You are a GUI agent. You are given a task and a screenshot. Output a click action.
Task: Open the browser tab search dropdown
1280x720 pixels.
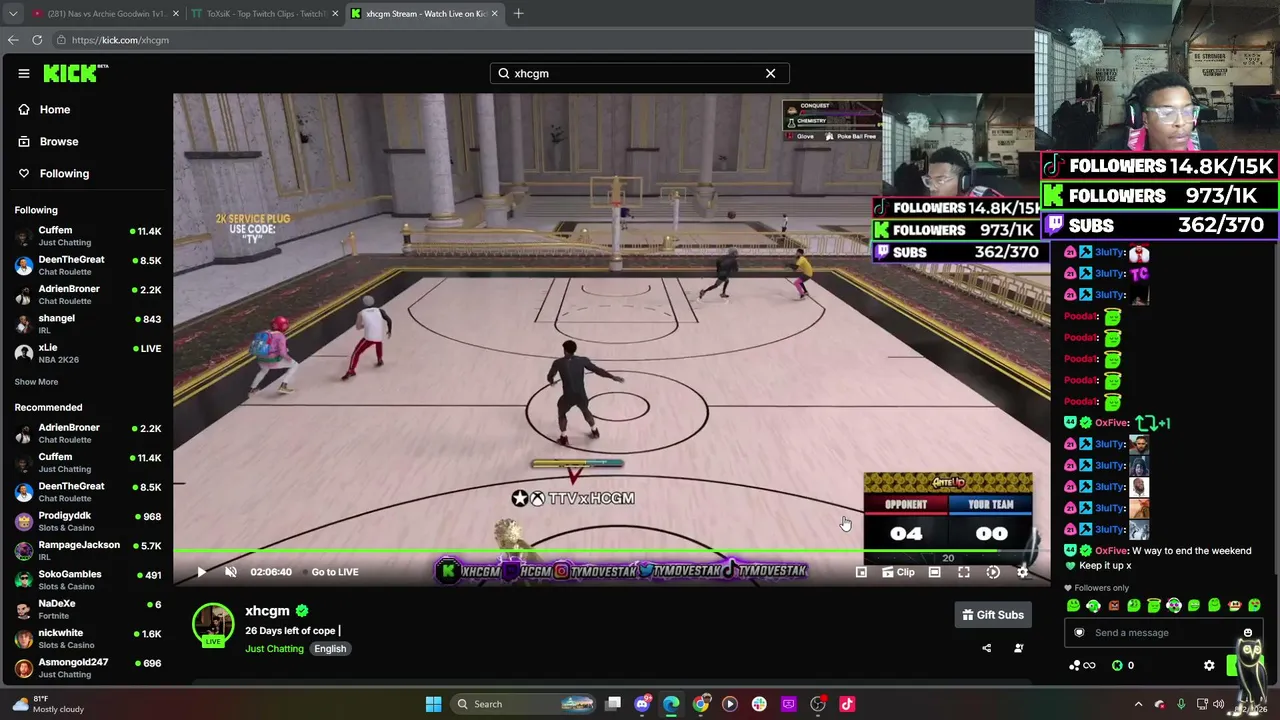pyautogui.click(x=12, y=14)
